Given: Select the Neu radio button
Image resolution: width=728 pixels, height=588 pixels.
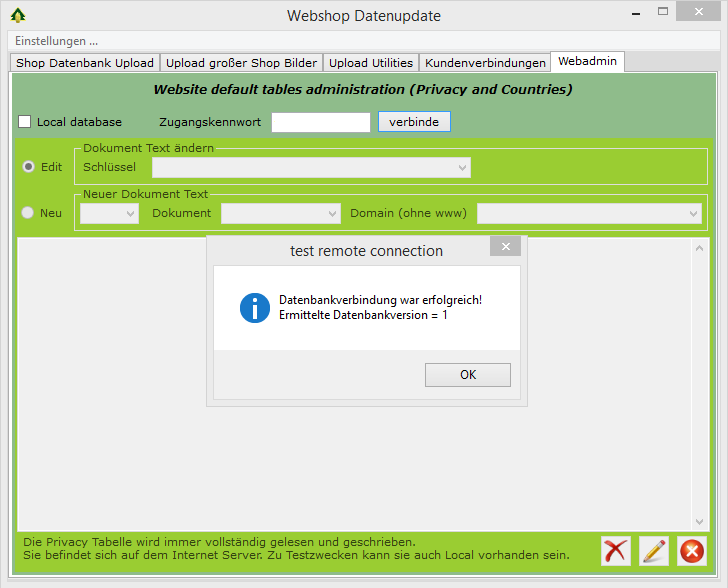Looking at the screenshot, I should click(28, 213).
